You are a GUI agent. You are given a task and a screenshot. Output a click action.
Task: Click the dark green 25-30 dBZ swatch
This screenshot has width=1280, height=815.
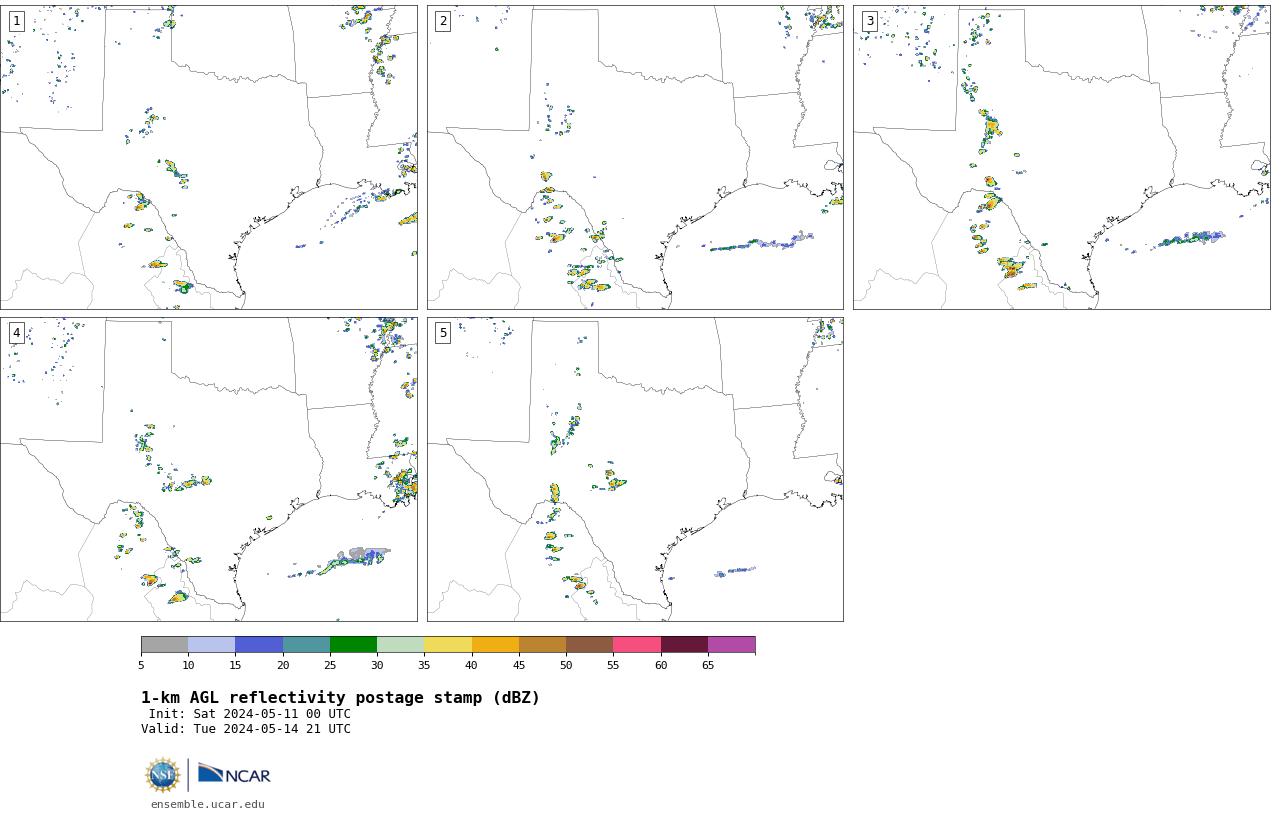(353, 645)
